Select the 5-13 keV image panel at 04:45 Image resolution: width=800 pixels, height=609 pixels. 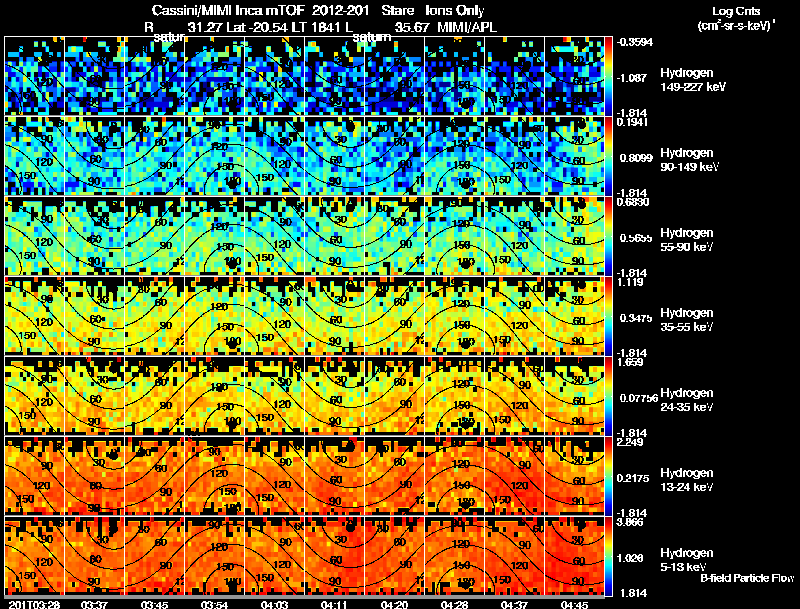click(574, 556)
